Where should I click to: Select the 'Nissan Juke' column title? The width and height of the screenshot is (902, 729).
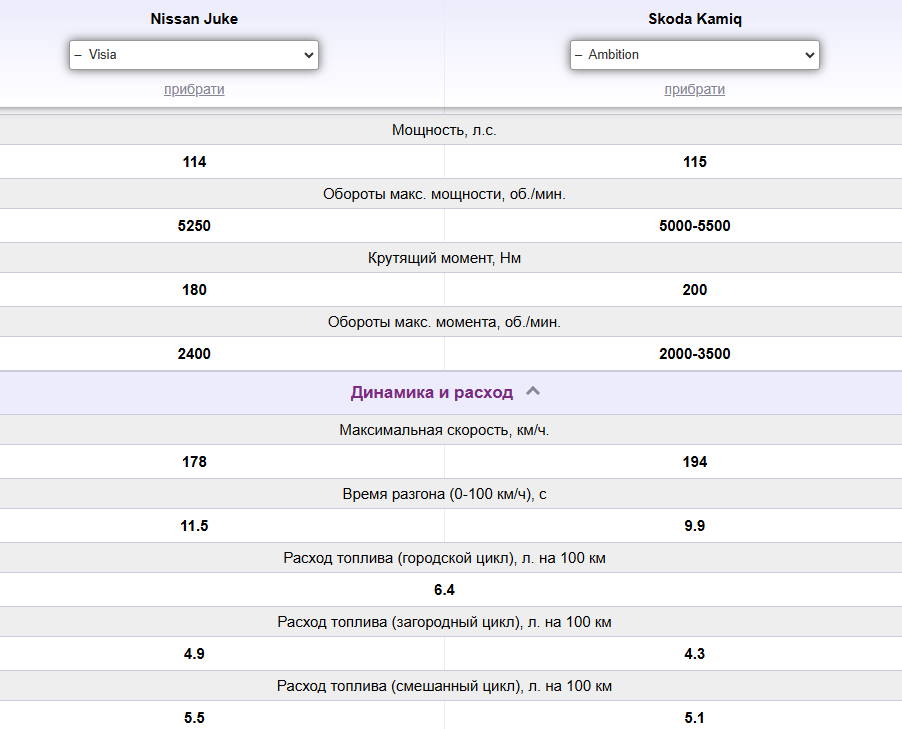click(194, 19)
